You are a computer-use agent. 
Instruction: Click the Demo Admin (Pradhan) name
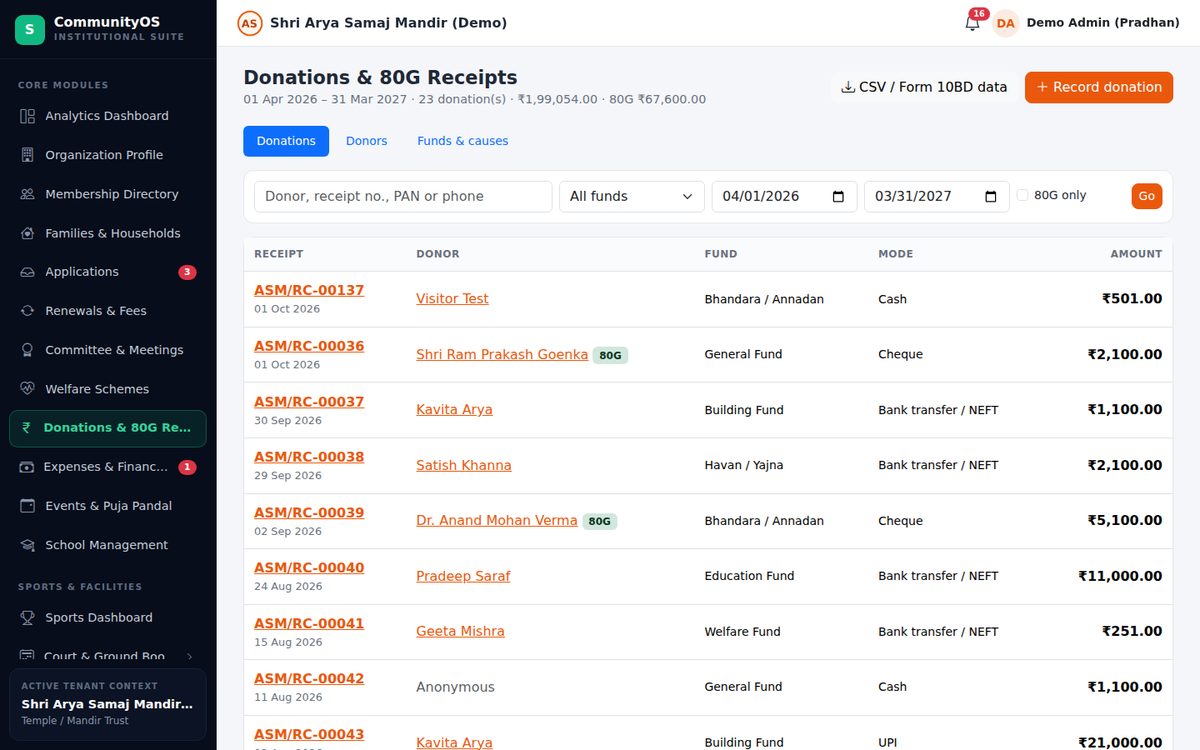(1103, 23)
